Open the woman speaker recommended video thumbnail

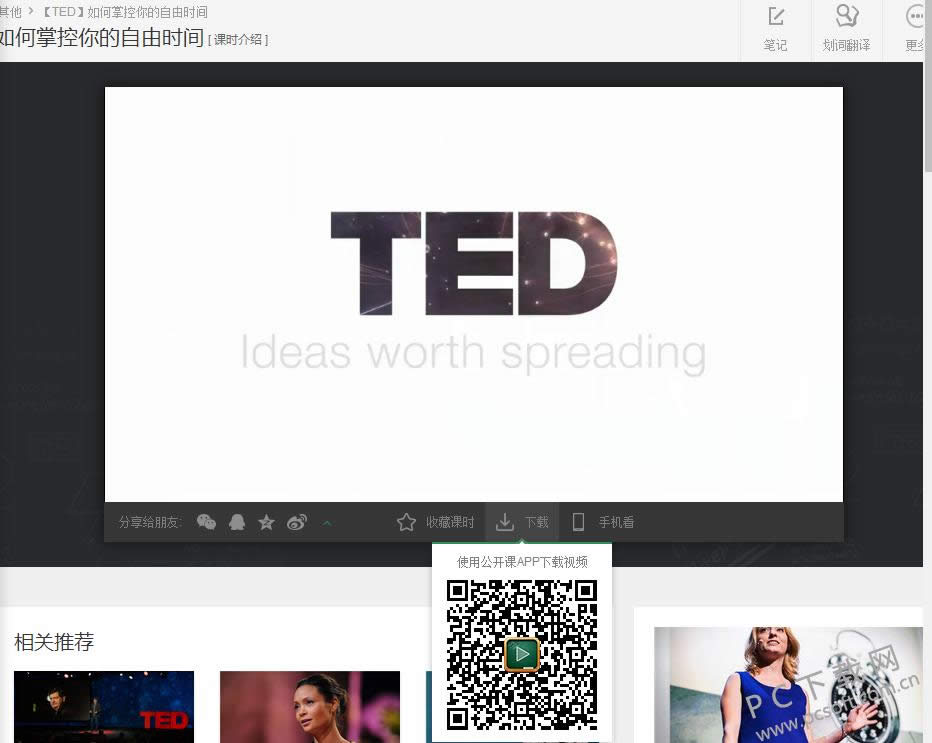pos(310,707)
